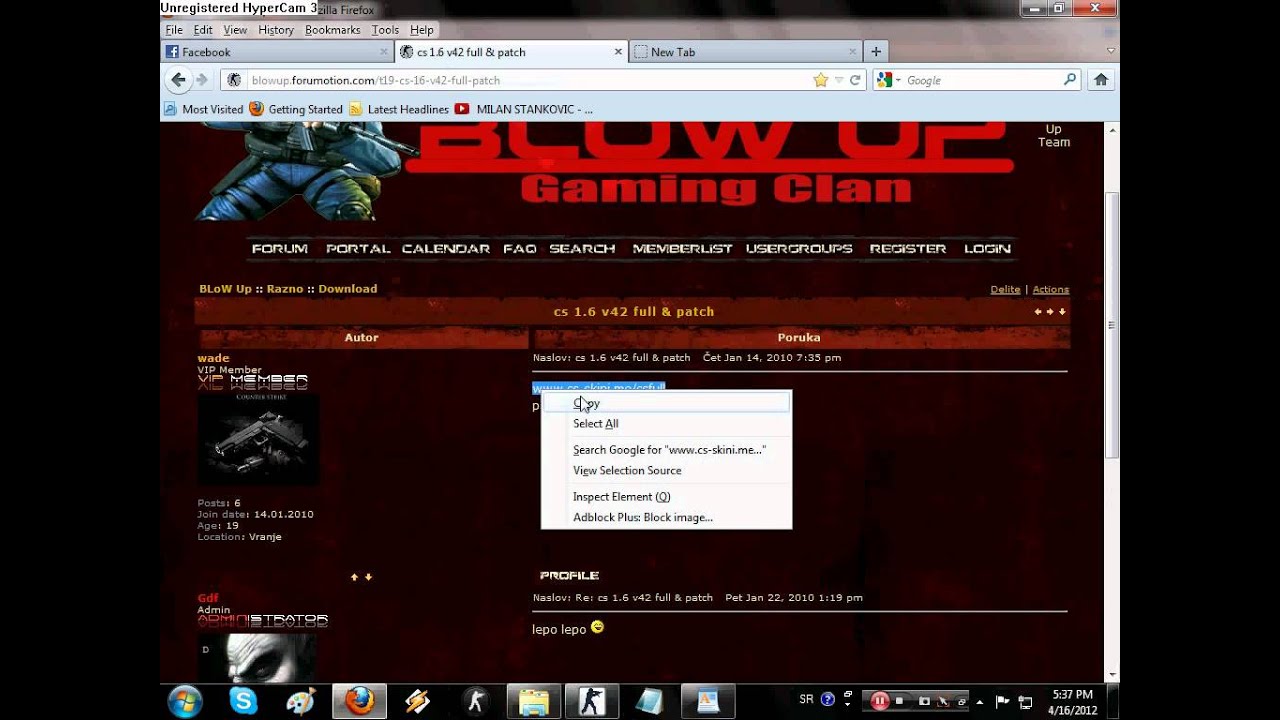Screen dimensions: 1280x720
Task: Open Skype from the taskbar
Action: (x=243, y=701)
